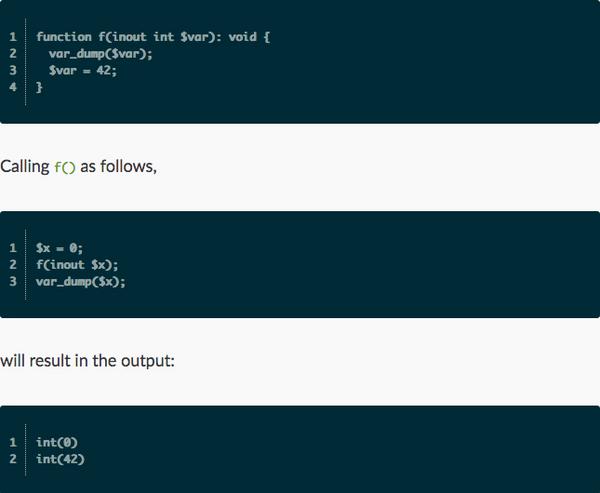Click the var_dump($x); code line

tap(81, 282)
